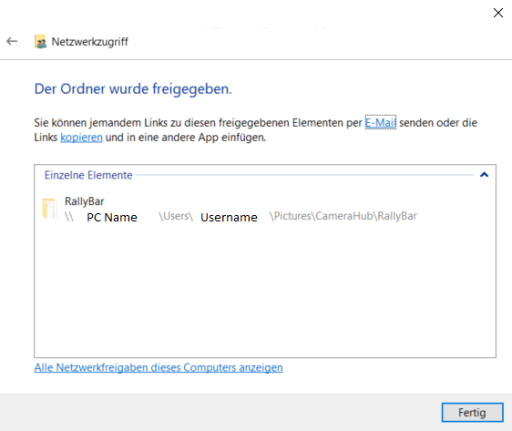
Task: Select the RallyBar item name
Action: pos(84,201)
